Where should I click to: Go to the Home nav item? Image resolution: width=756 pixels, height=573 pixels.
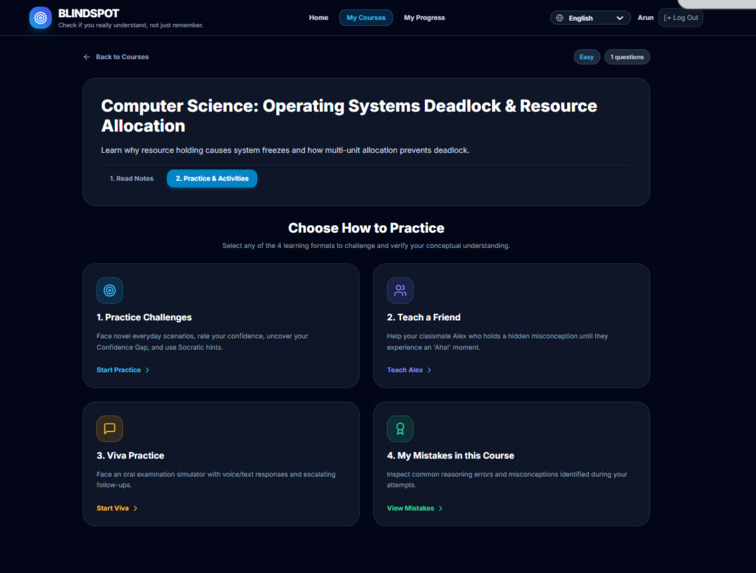318,18
